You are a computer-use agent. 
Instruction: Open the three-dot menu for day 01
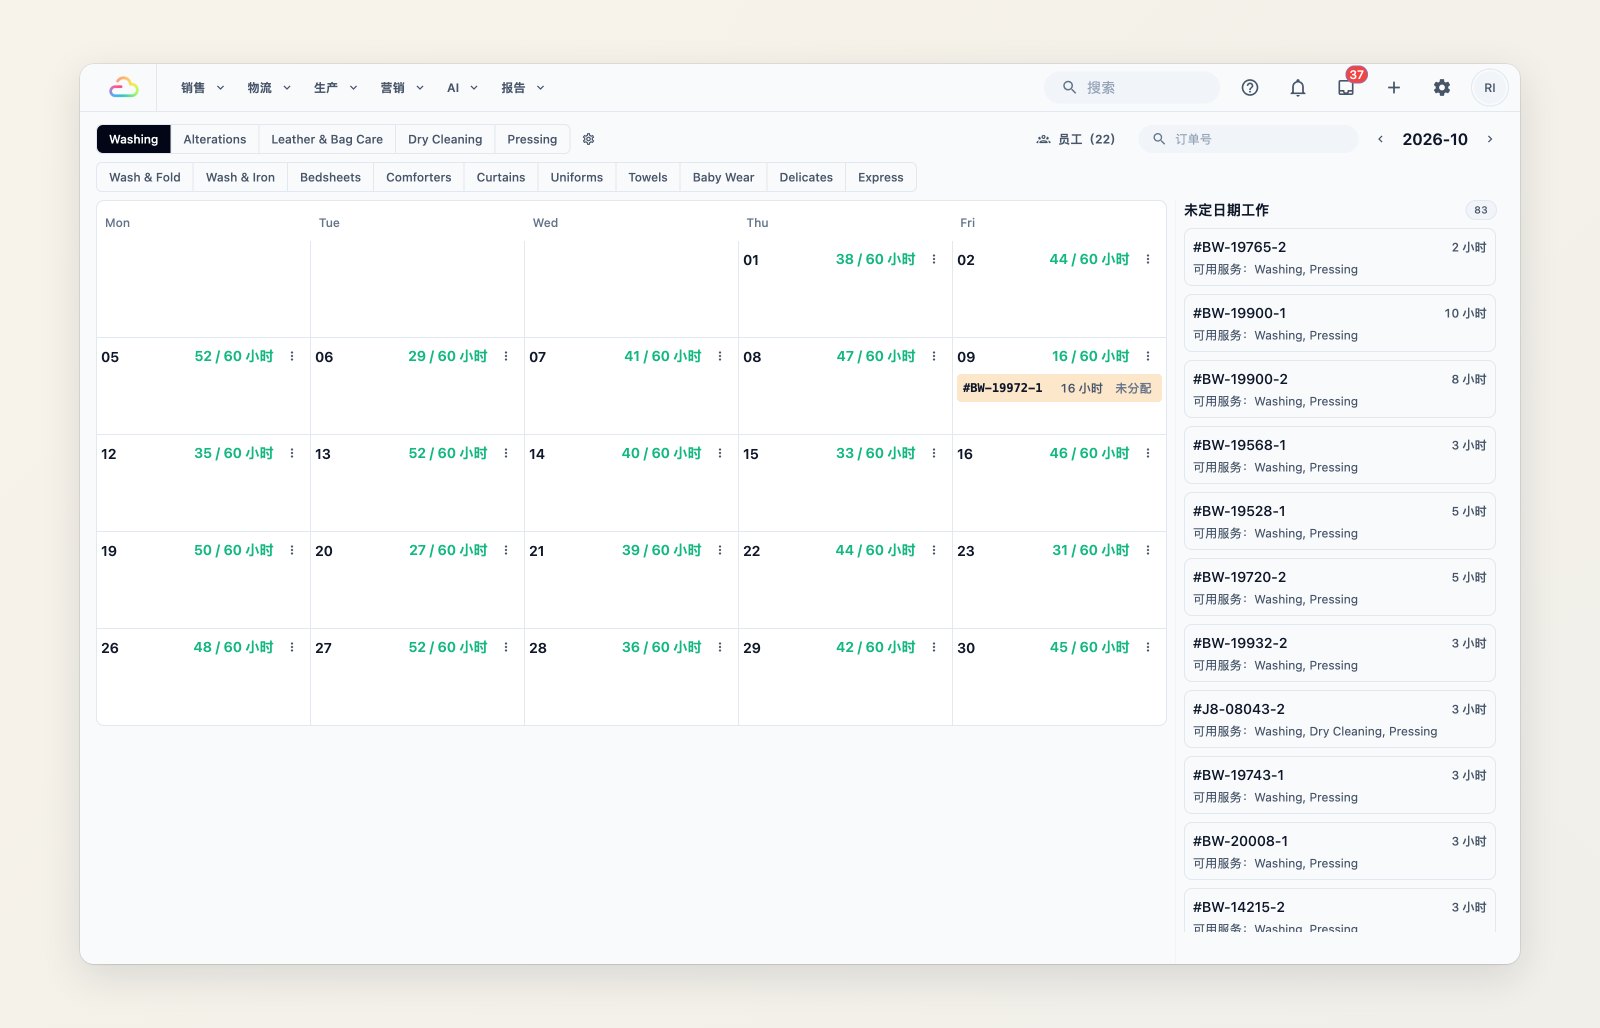pyautogui.click(x=934, y=259)
